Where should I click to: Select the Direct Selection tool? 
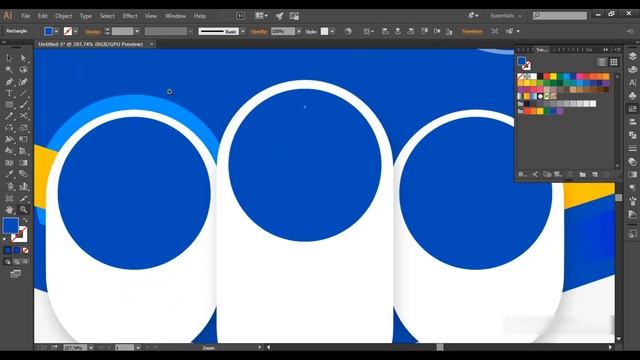(x=23, y=58)
